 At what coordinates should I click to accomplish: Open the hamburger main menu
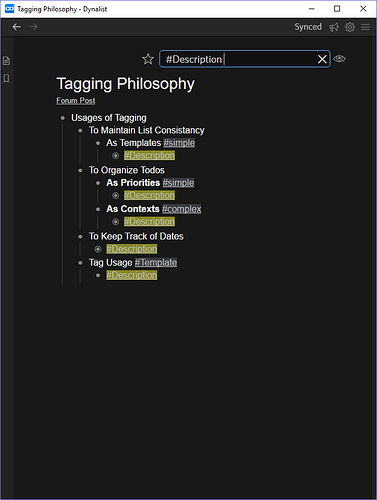click(365, 27)
